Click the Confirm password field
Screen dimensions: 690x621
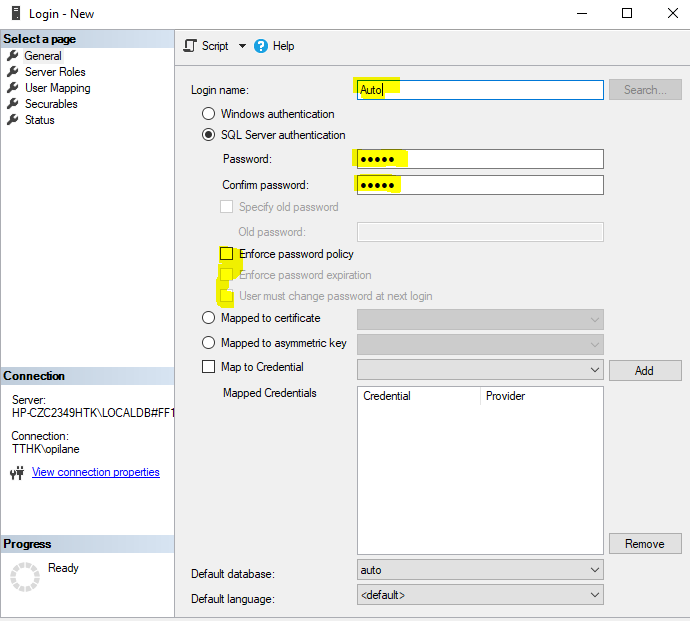tap(480, 185)
